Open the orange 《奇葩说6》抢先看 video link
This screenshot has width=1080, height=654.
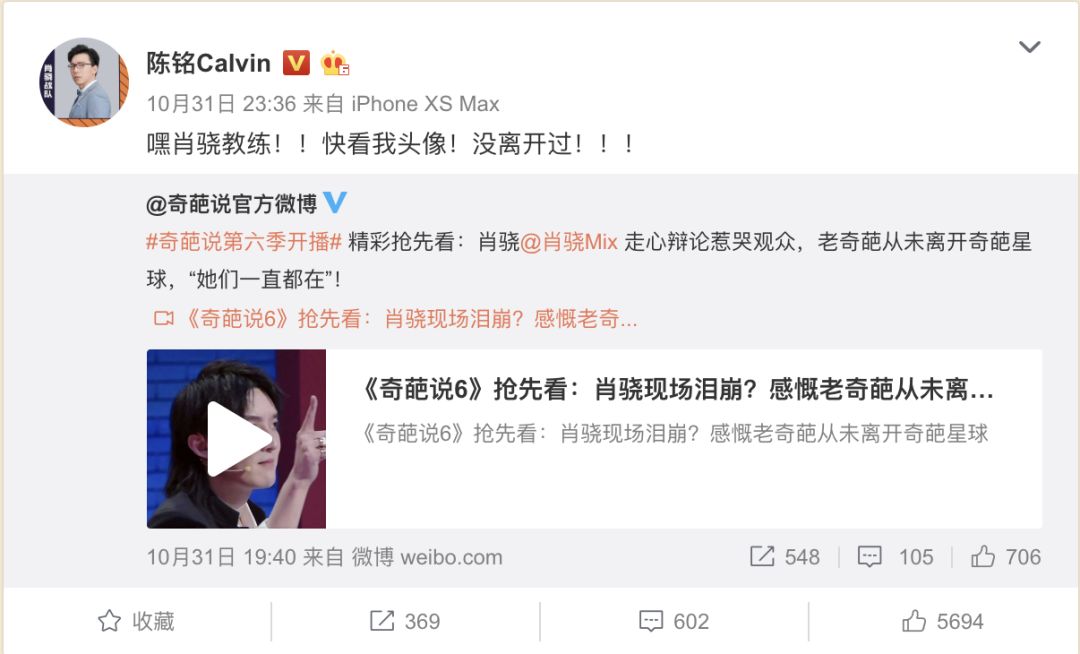click(411, 318)
